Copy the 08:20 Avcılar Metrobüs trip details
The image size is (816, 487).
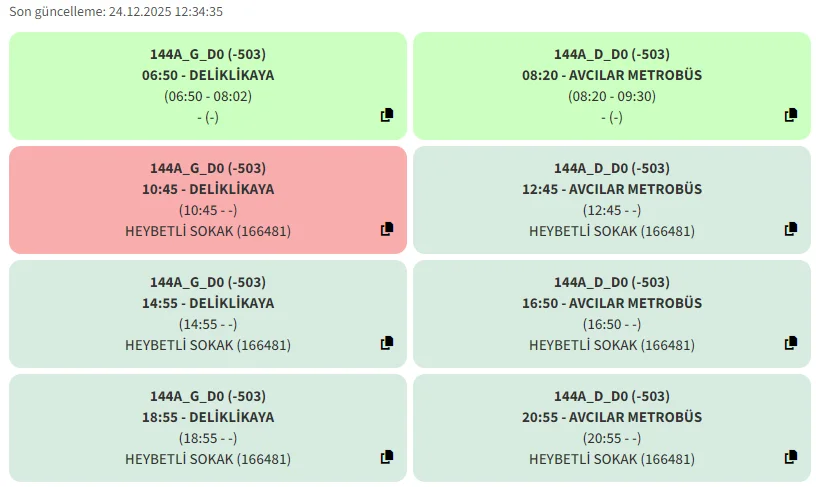point(791,115)
